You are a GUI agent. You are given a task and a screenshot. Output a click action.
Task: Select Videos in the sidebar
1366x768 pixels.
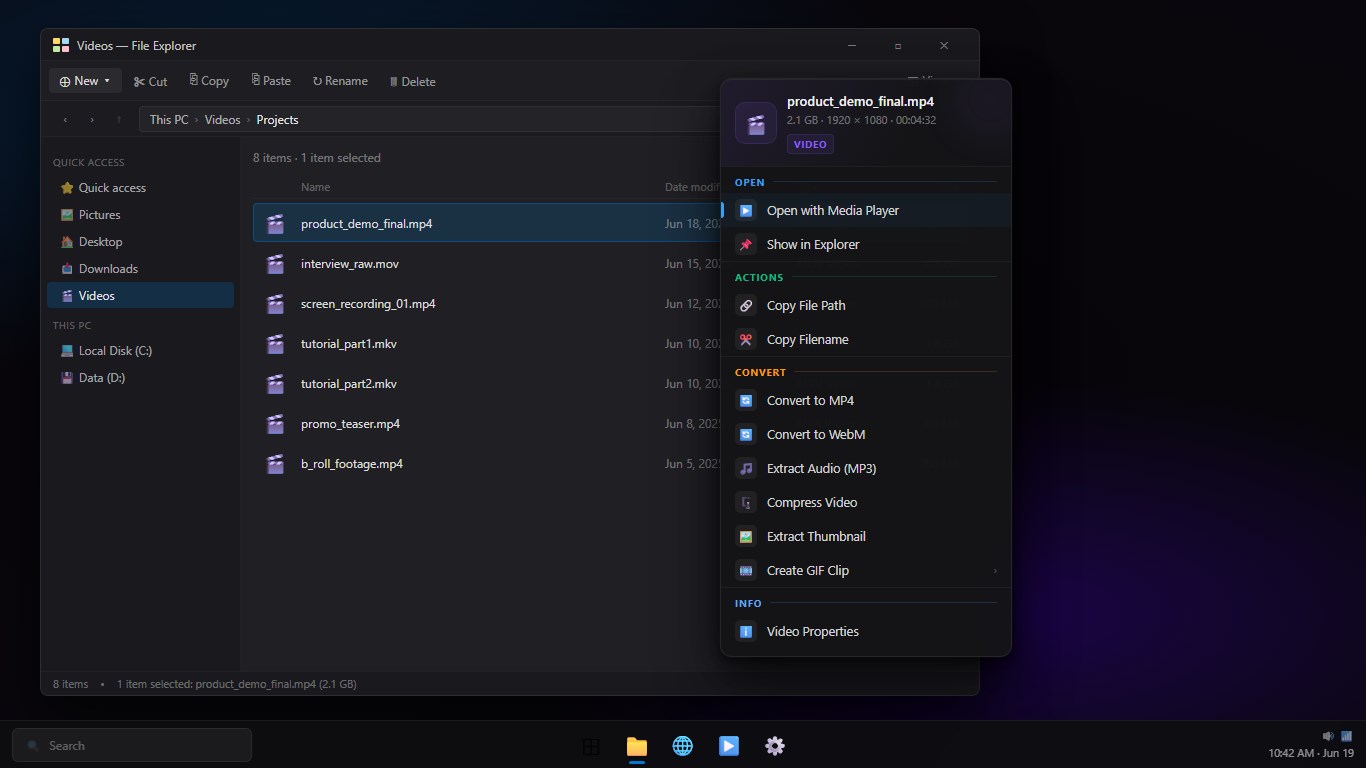140,296
